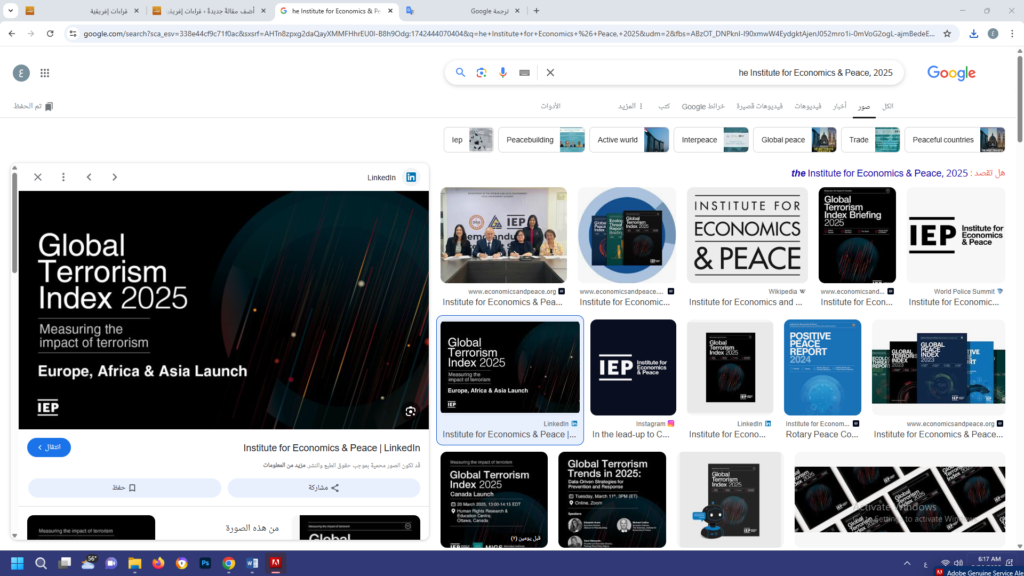Launch Photoshop from the Windows taskbar
1024x576 pixels.
point(205,564)
